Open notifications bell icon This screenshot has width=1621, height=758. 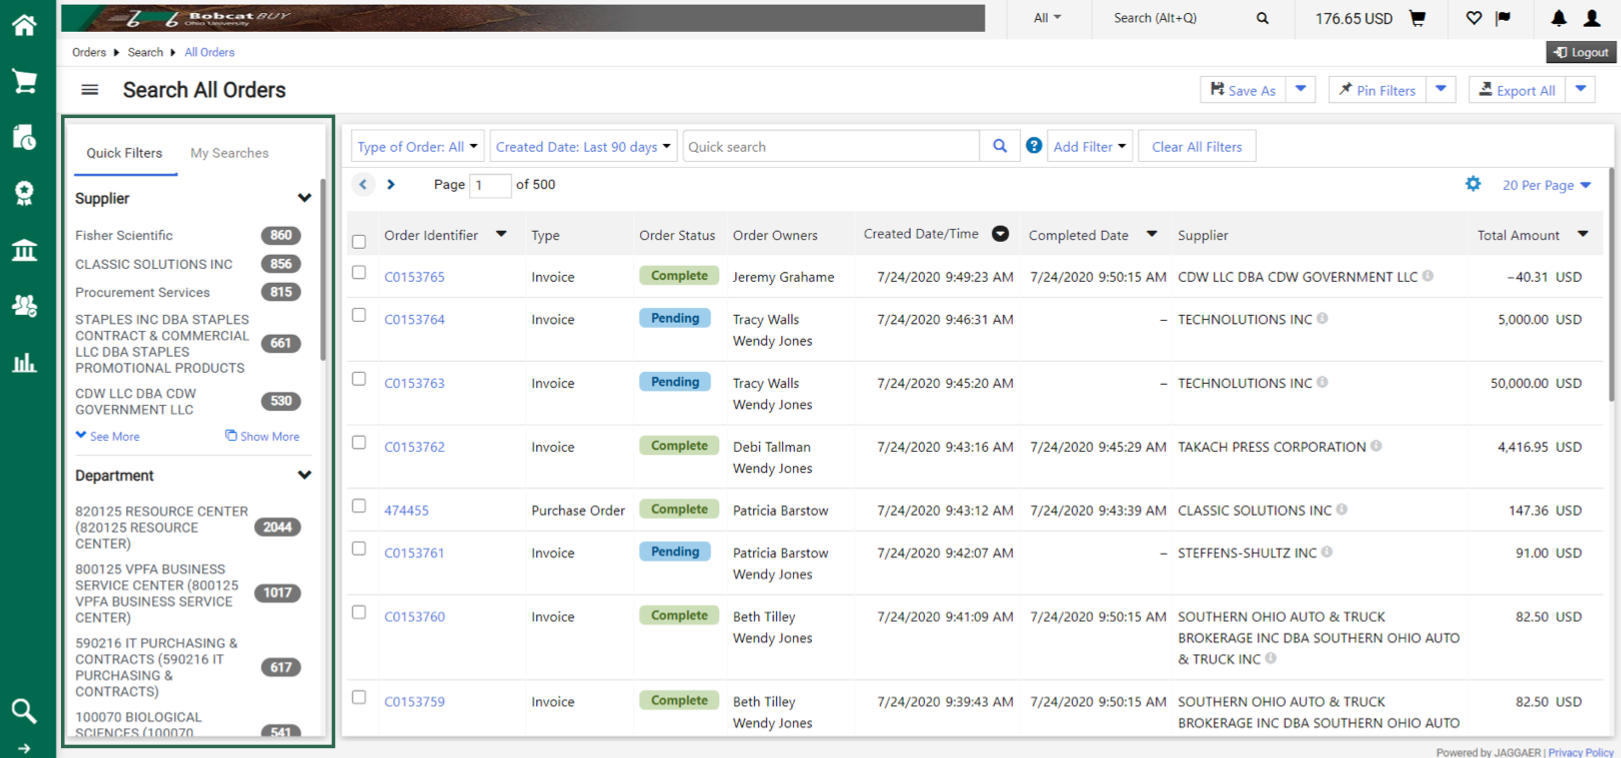click(1558, 18)
